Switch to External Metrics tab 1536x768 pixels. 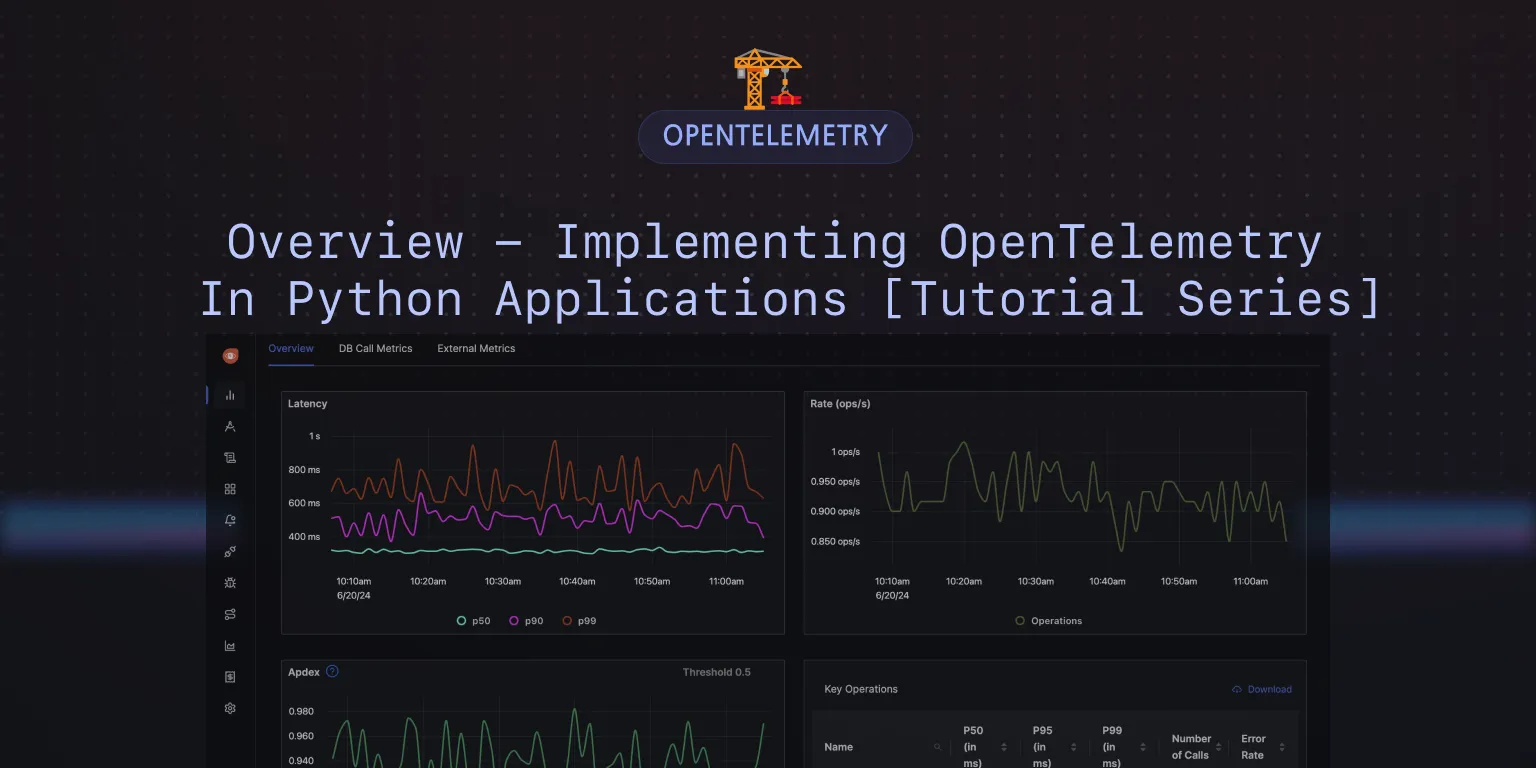pos(476,349)
